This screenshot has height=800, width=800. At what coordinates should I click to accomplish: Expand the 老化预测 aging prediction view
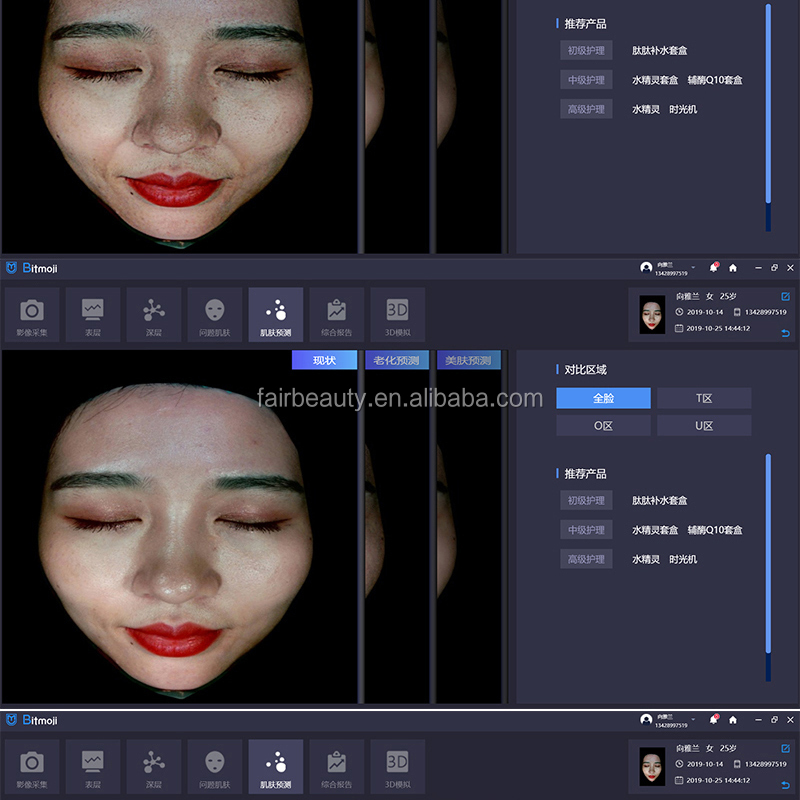397,360
